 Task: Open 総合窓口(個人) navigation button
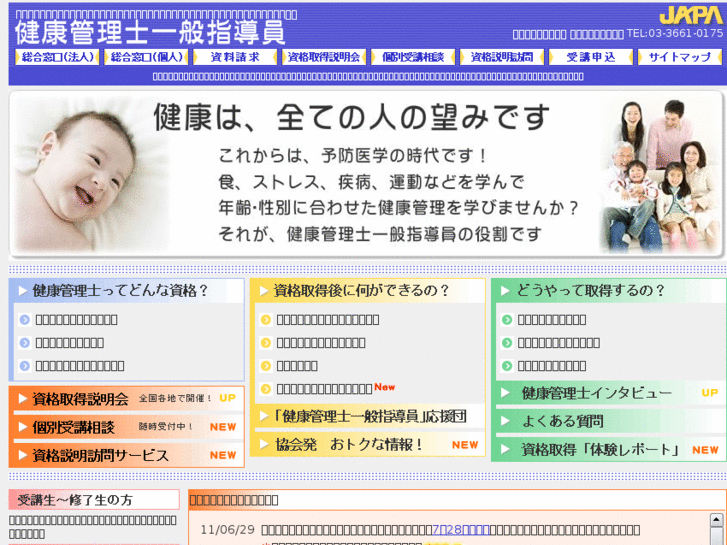146,57
